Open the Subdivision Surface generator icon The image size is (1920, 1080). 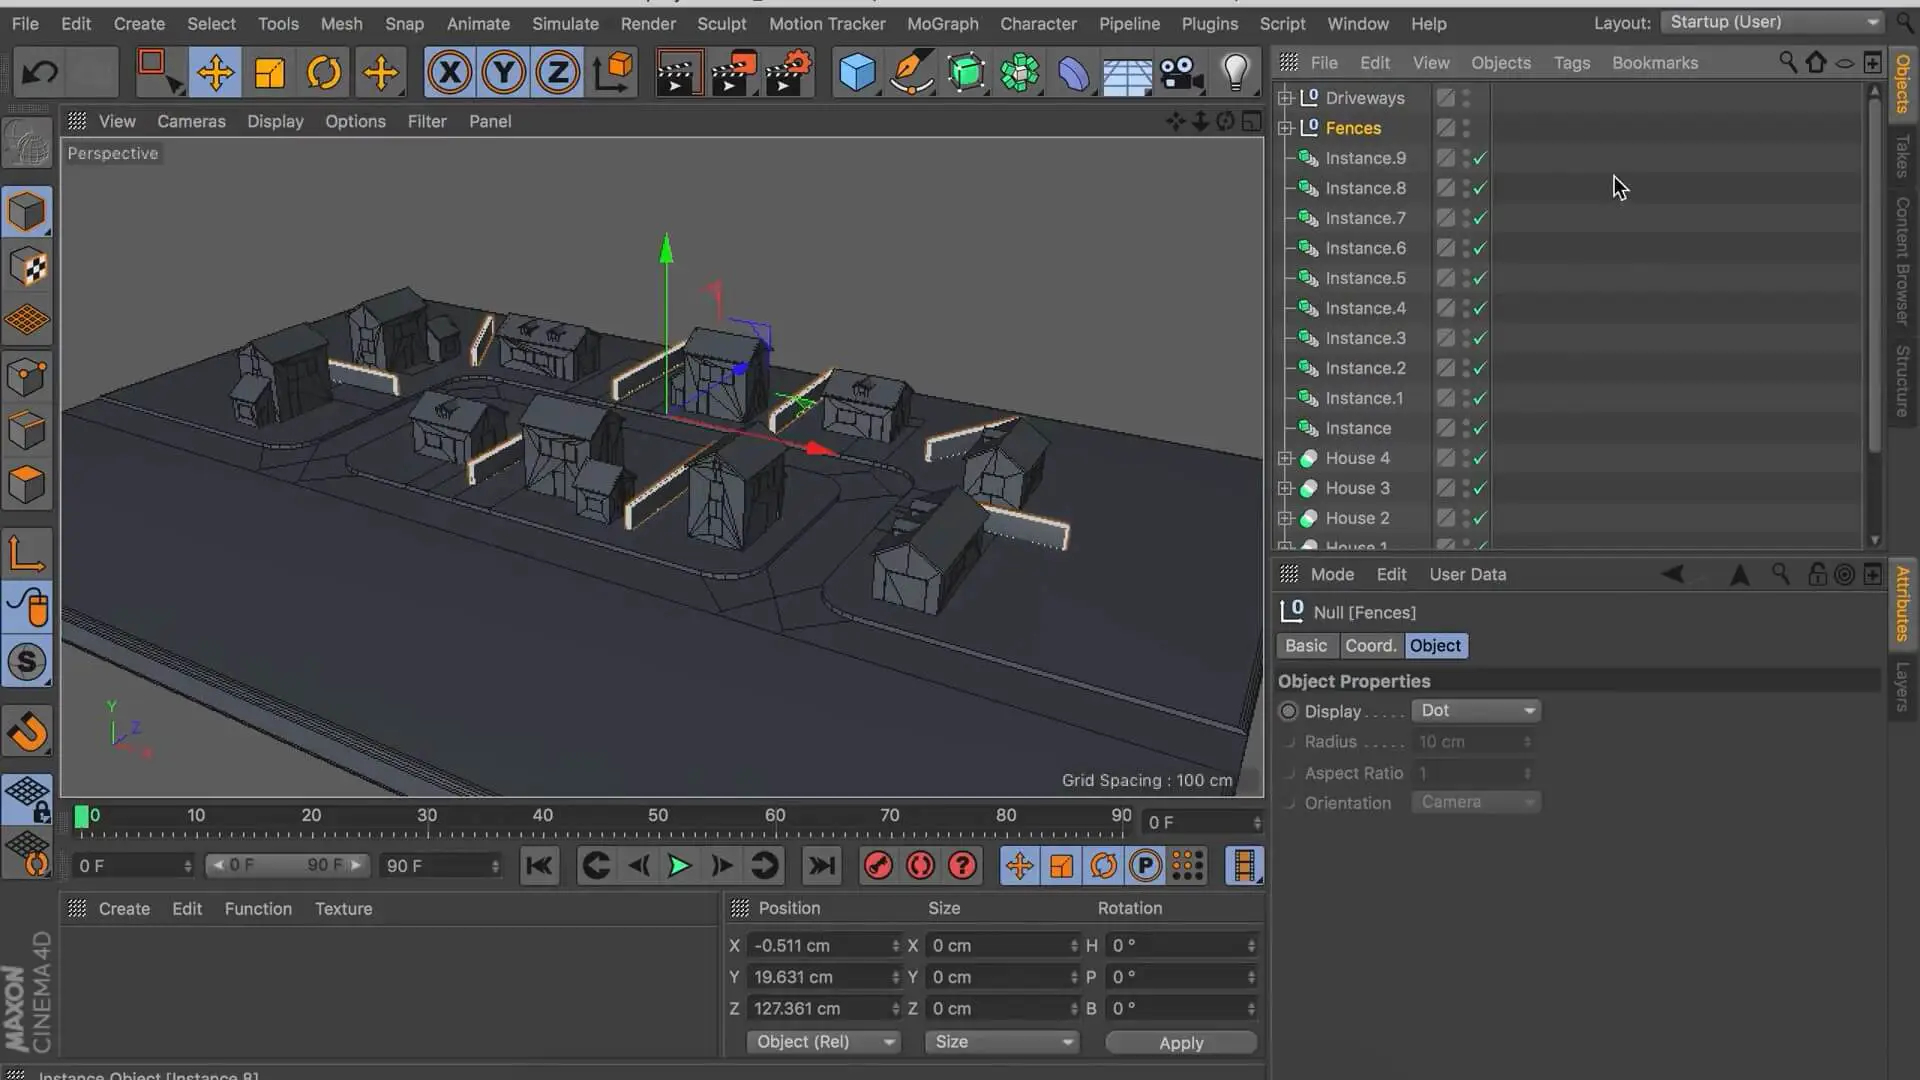point(966,72)
